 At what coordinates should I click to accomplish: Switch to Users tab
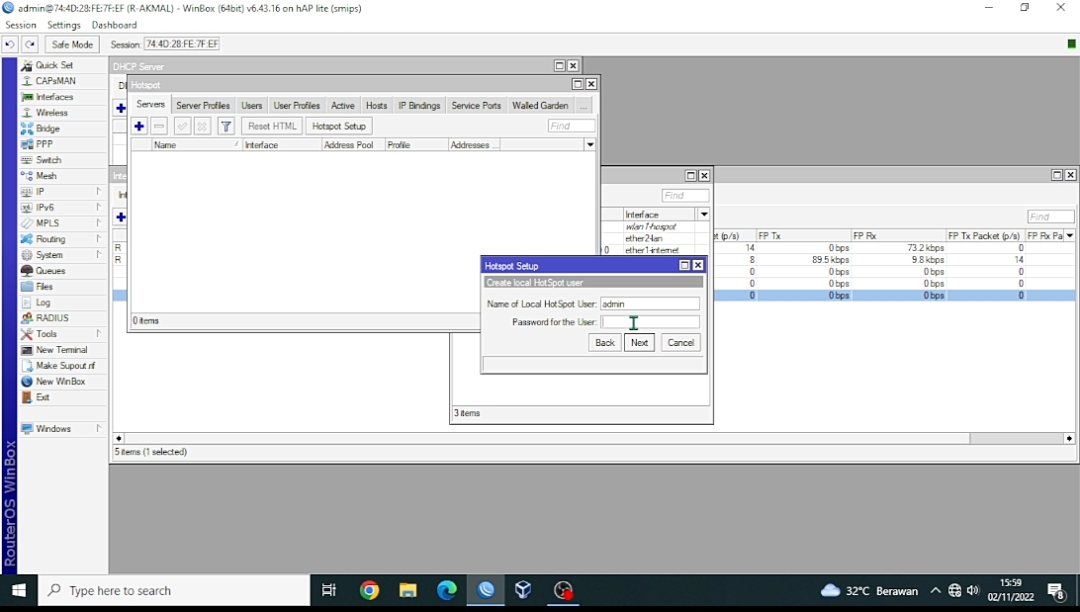[x=251, y=105]
